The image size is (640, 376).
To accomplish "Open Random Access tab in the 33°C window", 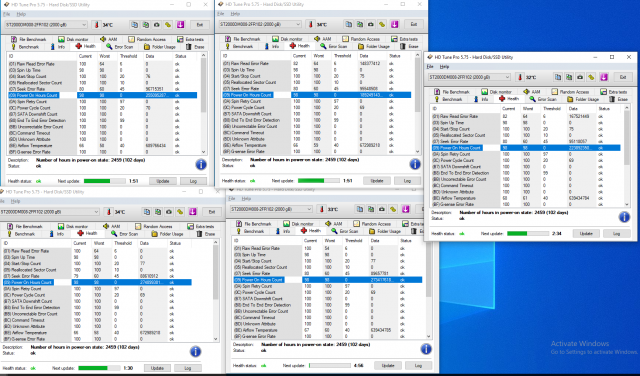I will tap(372, 224).
